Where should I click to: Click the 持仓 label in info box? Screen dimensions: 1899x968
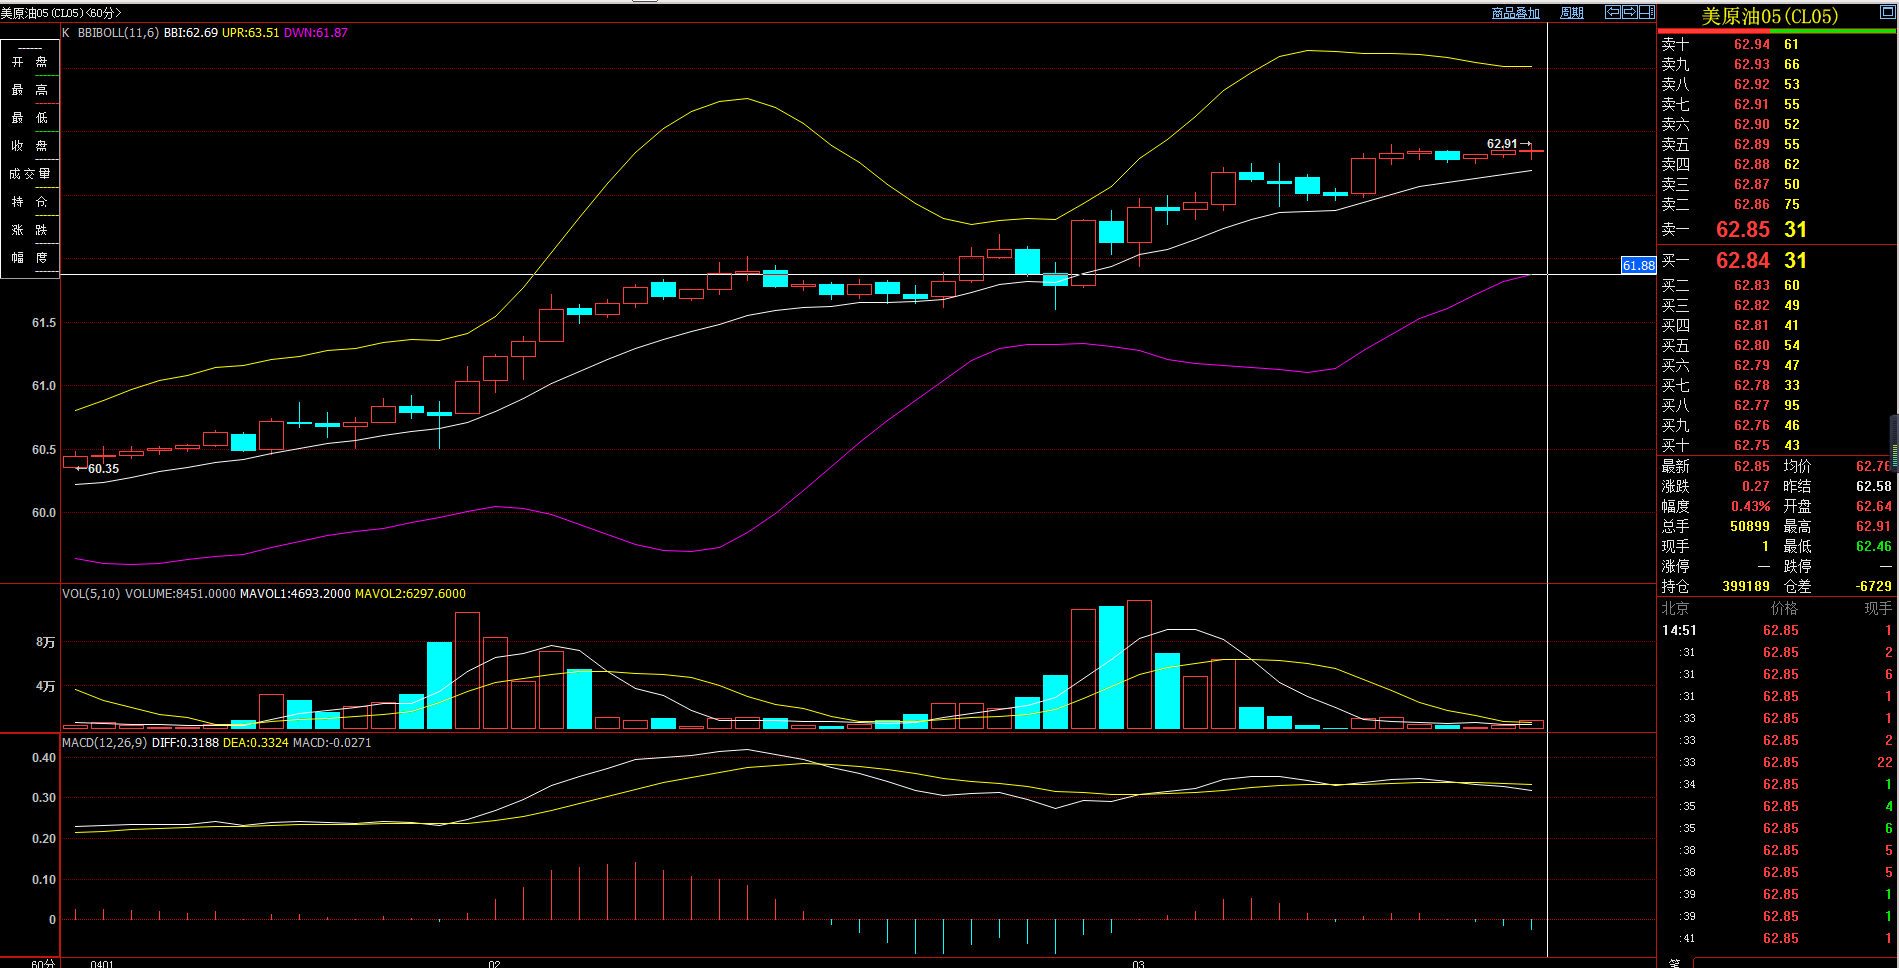[x=29, y=202]
